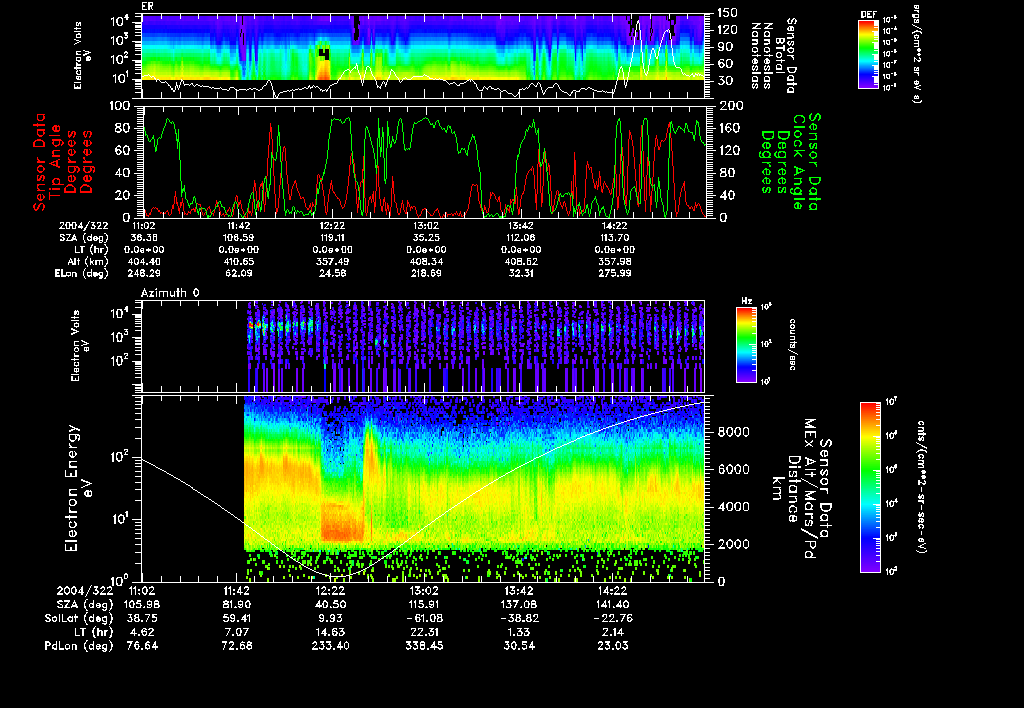Viewport: 1024px width, 708px height.
Task: Click the SZA value 112.06
Action: (520, 238)
